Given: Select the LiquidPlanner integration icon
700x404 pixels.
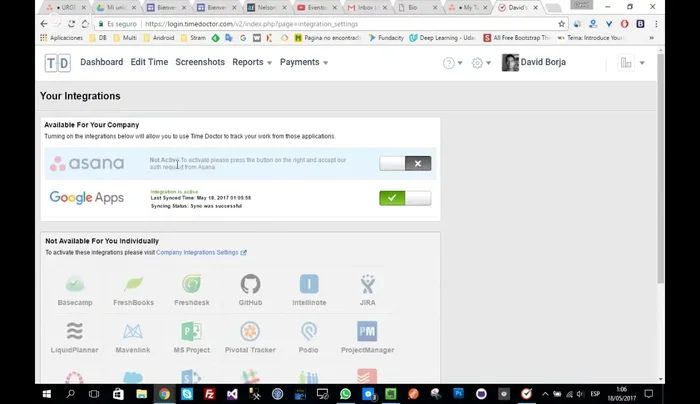Looking at the screenshot, I should 75,331.
